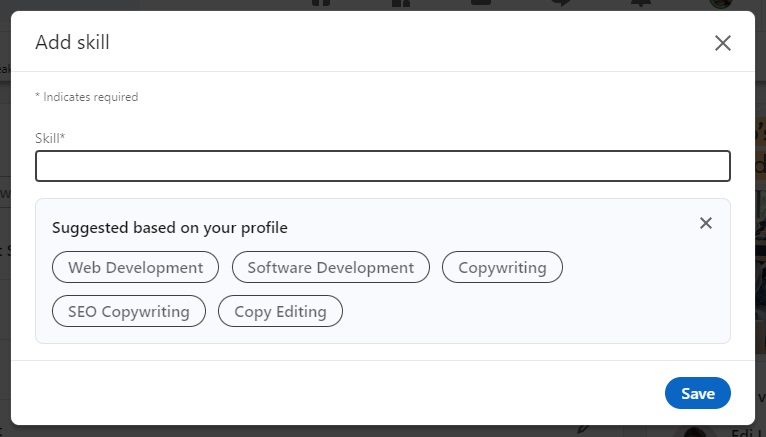Add the SEO Copywriting suggestion
Image resolution: width=766 pixels, height=437 pixels.
(128, 312)
